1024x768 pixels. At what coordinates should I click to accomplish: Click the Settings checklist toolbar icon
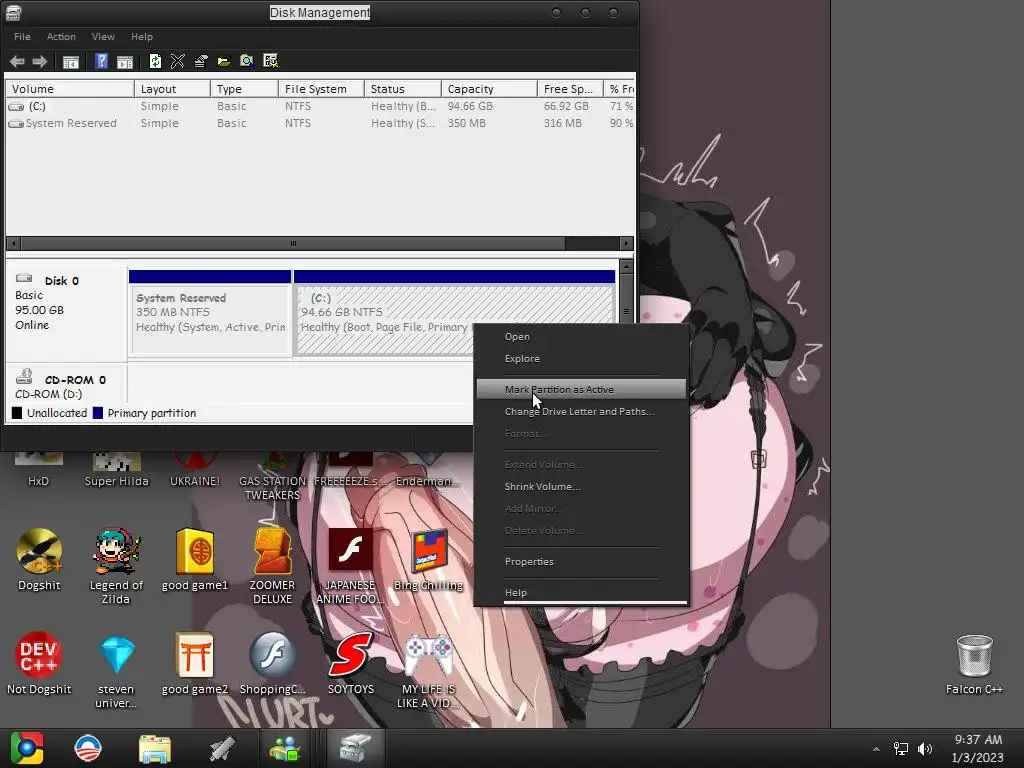pos(270,61)
